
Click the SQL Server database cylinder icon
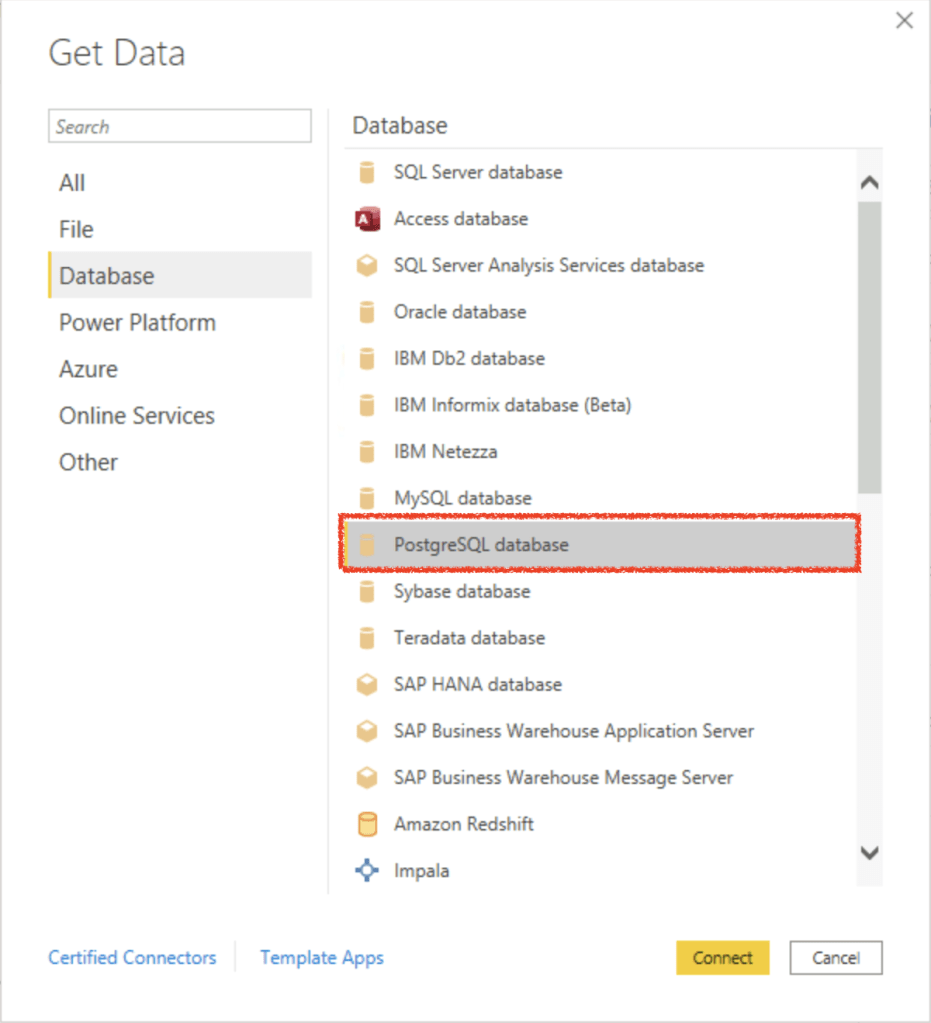367,172
